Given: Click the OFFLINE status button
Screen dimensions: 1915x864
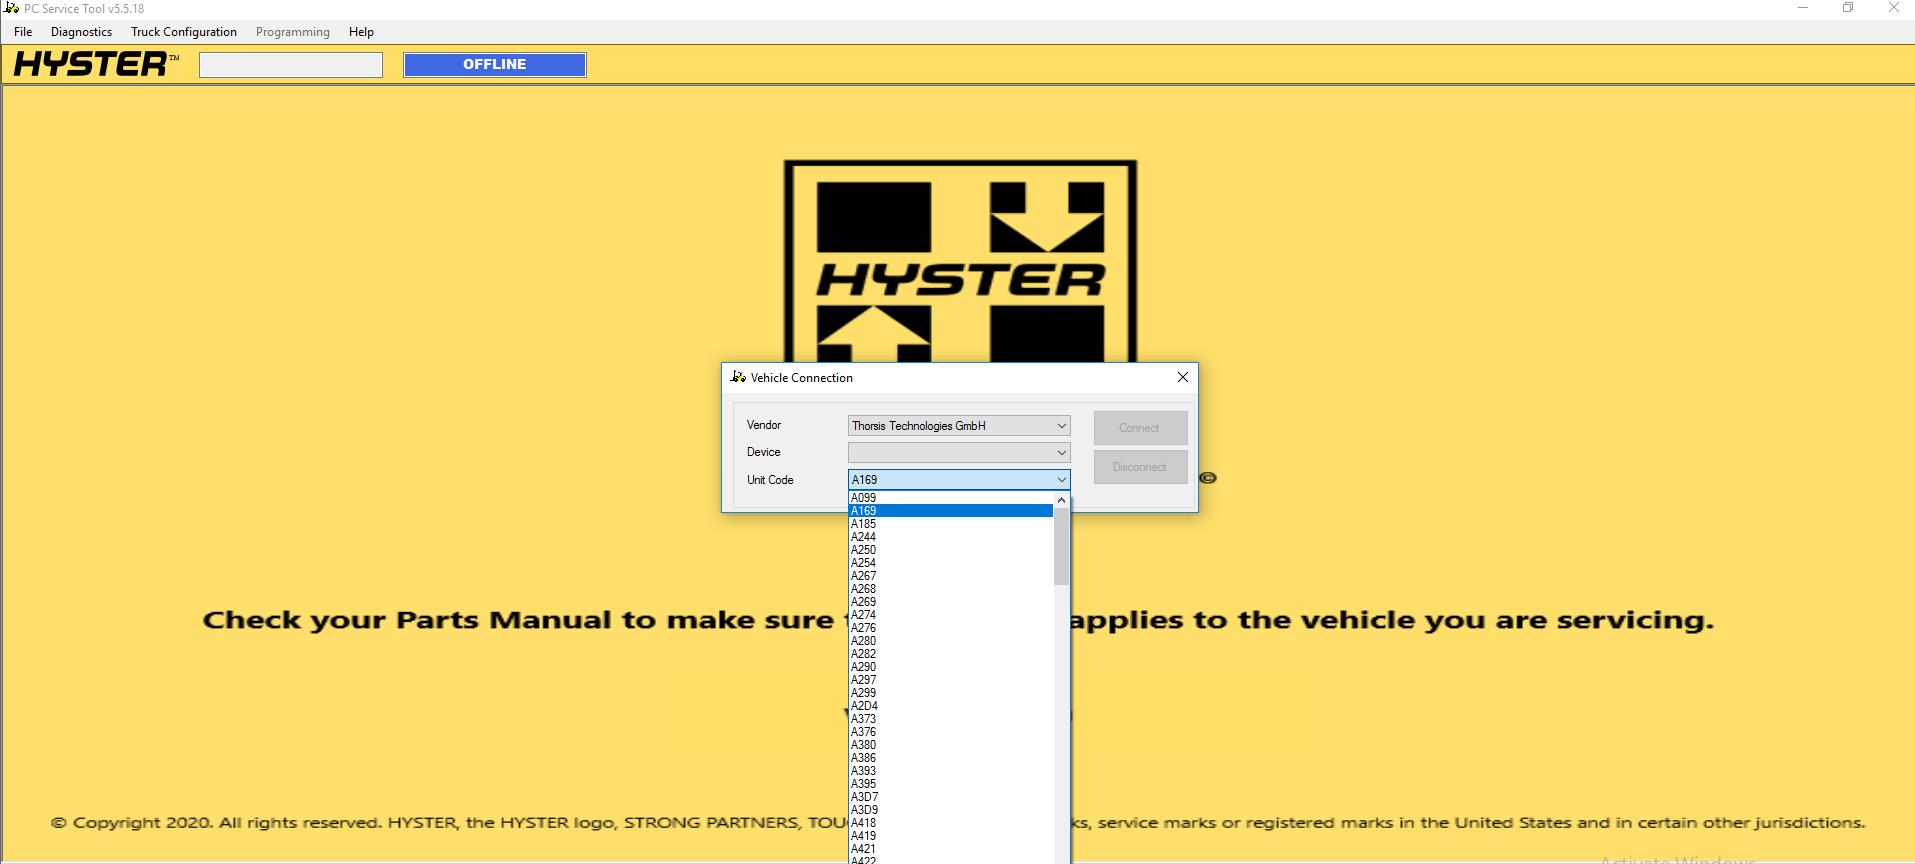Looking at the screenshot, I should click(495, 65).
